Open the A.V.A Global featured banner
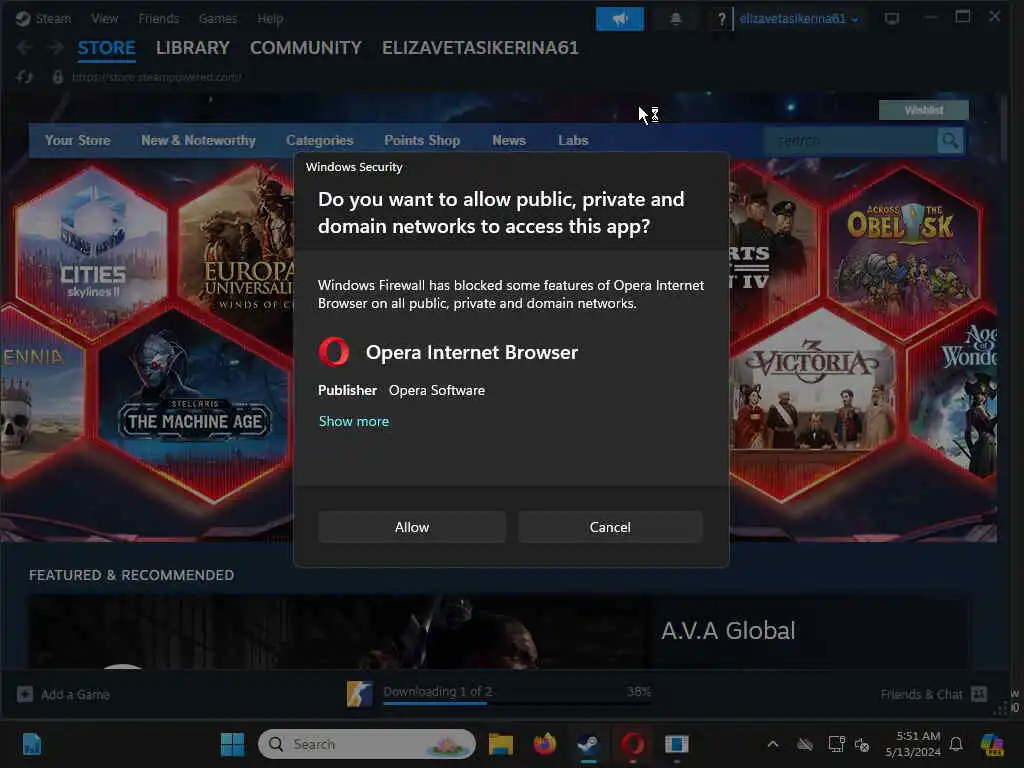The height and width of the screenshot is (768, 1024). pyautogui.click(x=499, y=632)
